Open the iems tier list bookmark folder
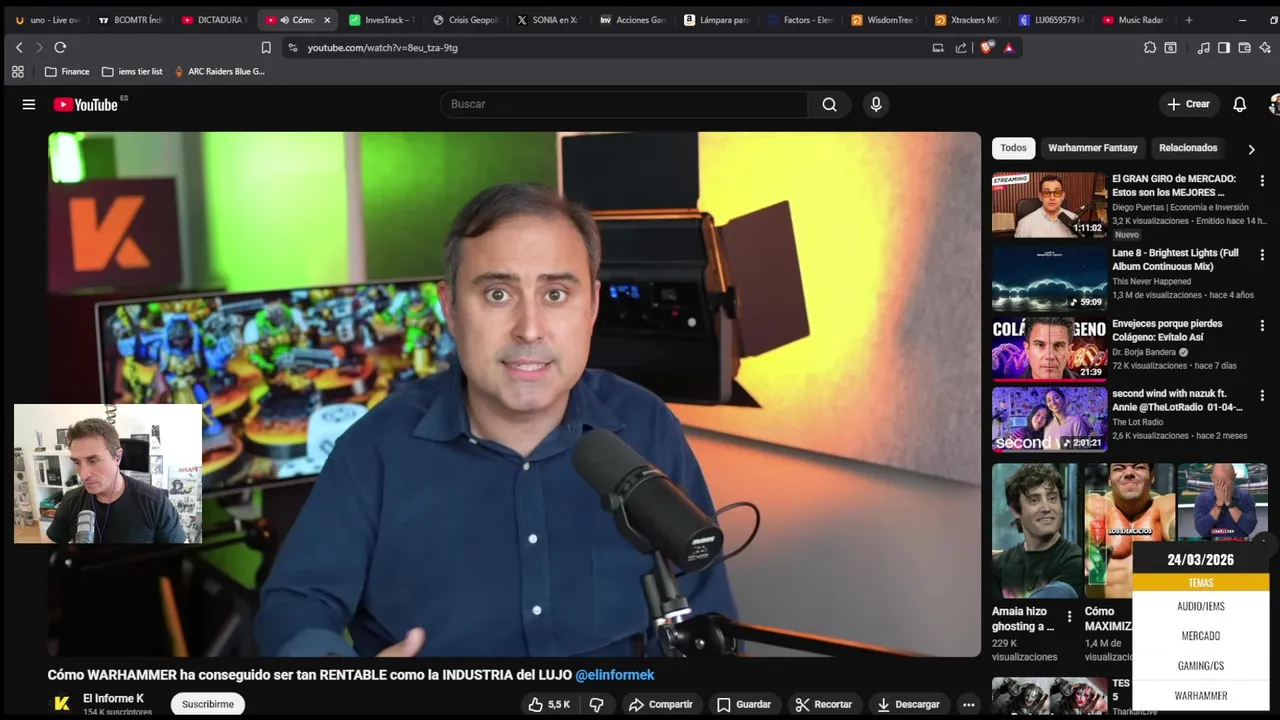Screen dimensions: 1280x720 tap(132, 71)
